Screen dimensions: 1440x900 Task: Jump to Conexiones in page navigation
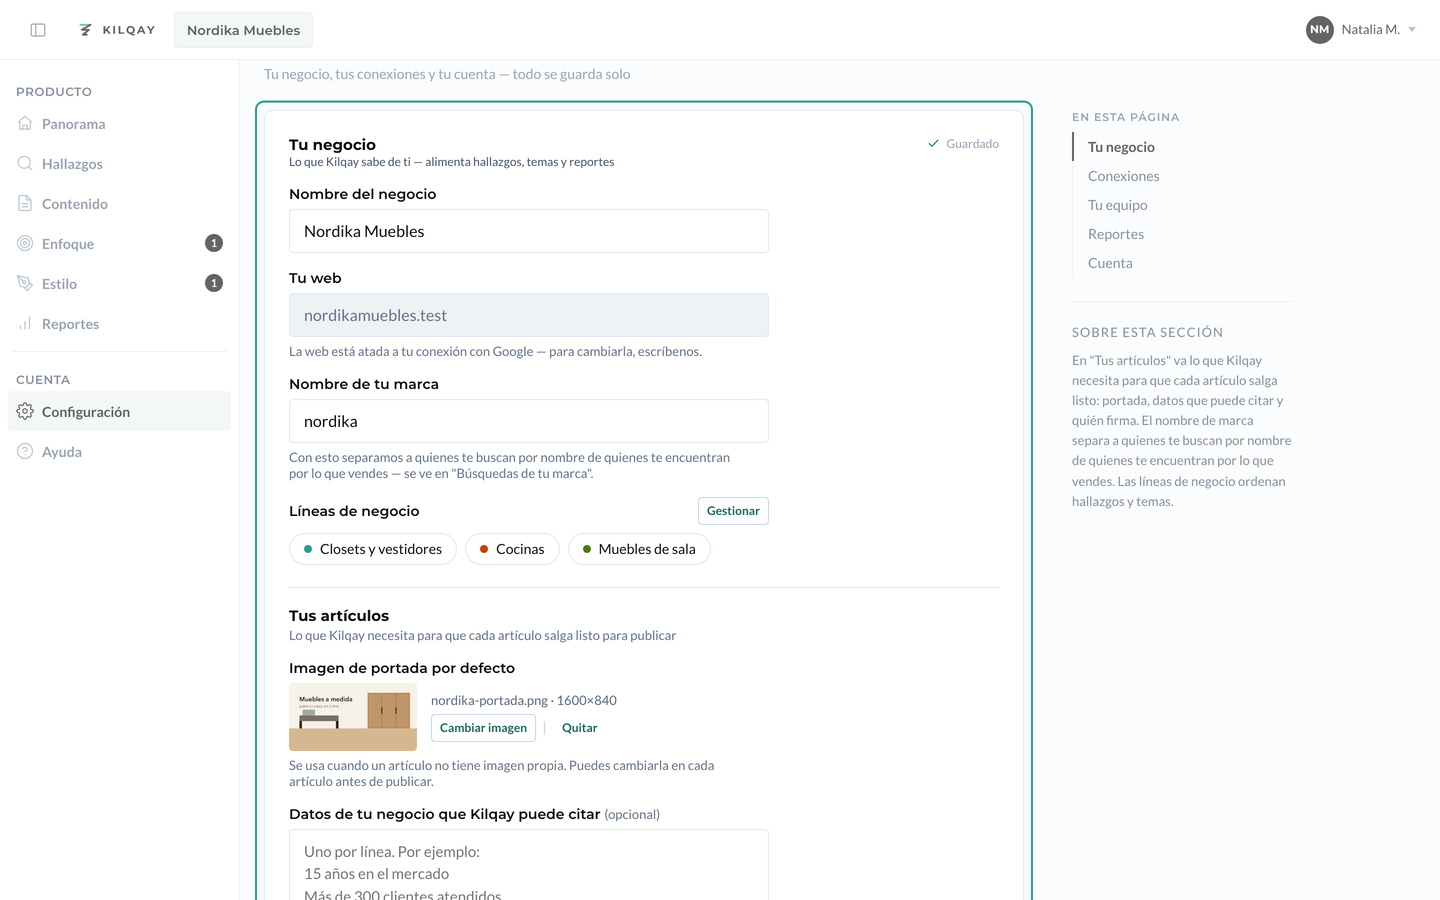click(1124, 176)
